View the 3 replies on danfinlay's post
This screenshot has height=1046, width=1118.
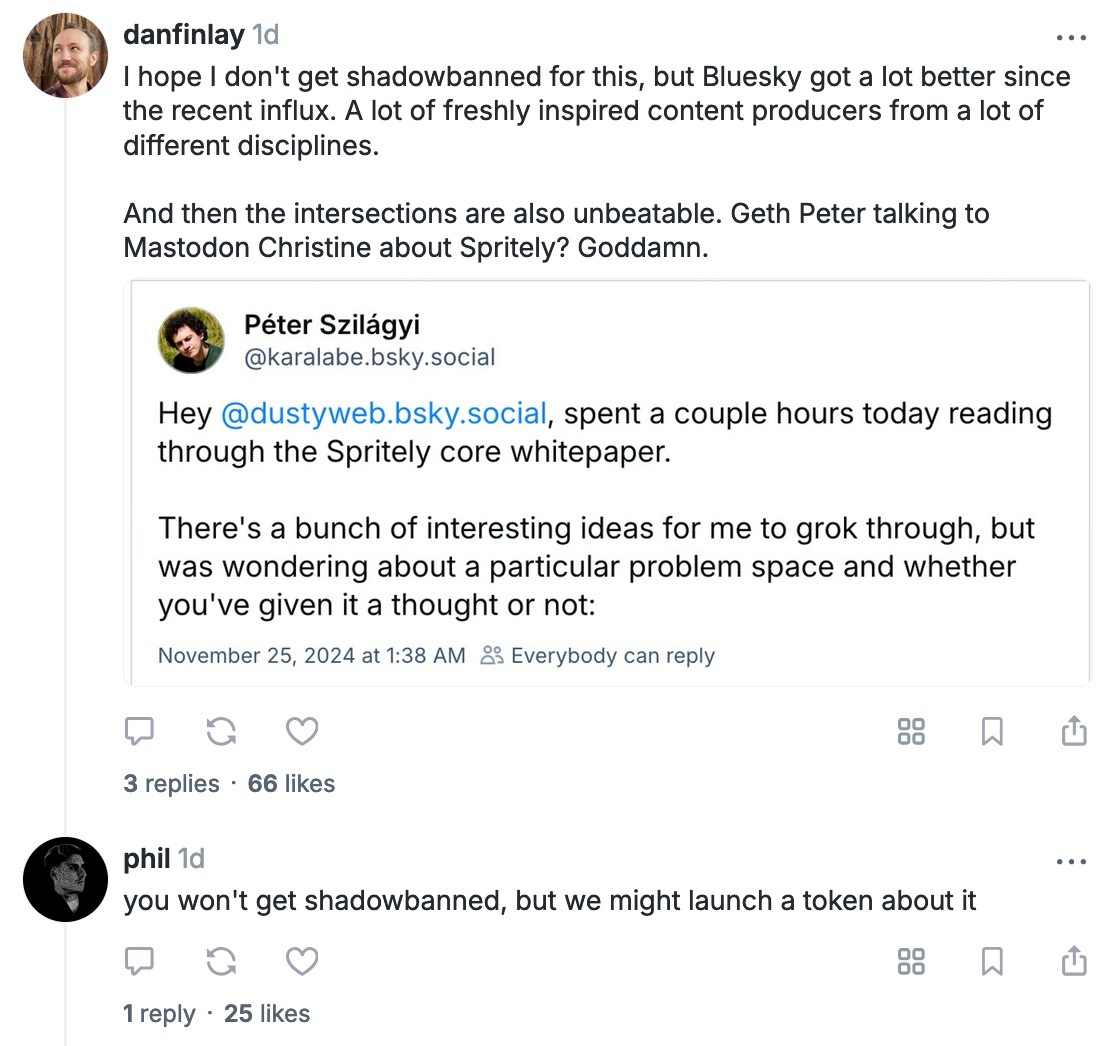pos(171,783)
